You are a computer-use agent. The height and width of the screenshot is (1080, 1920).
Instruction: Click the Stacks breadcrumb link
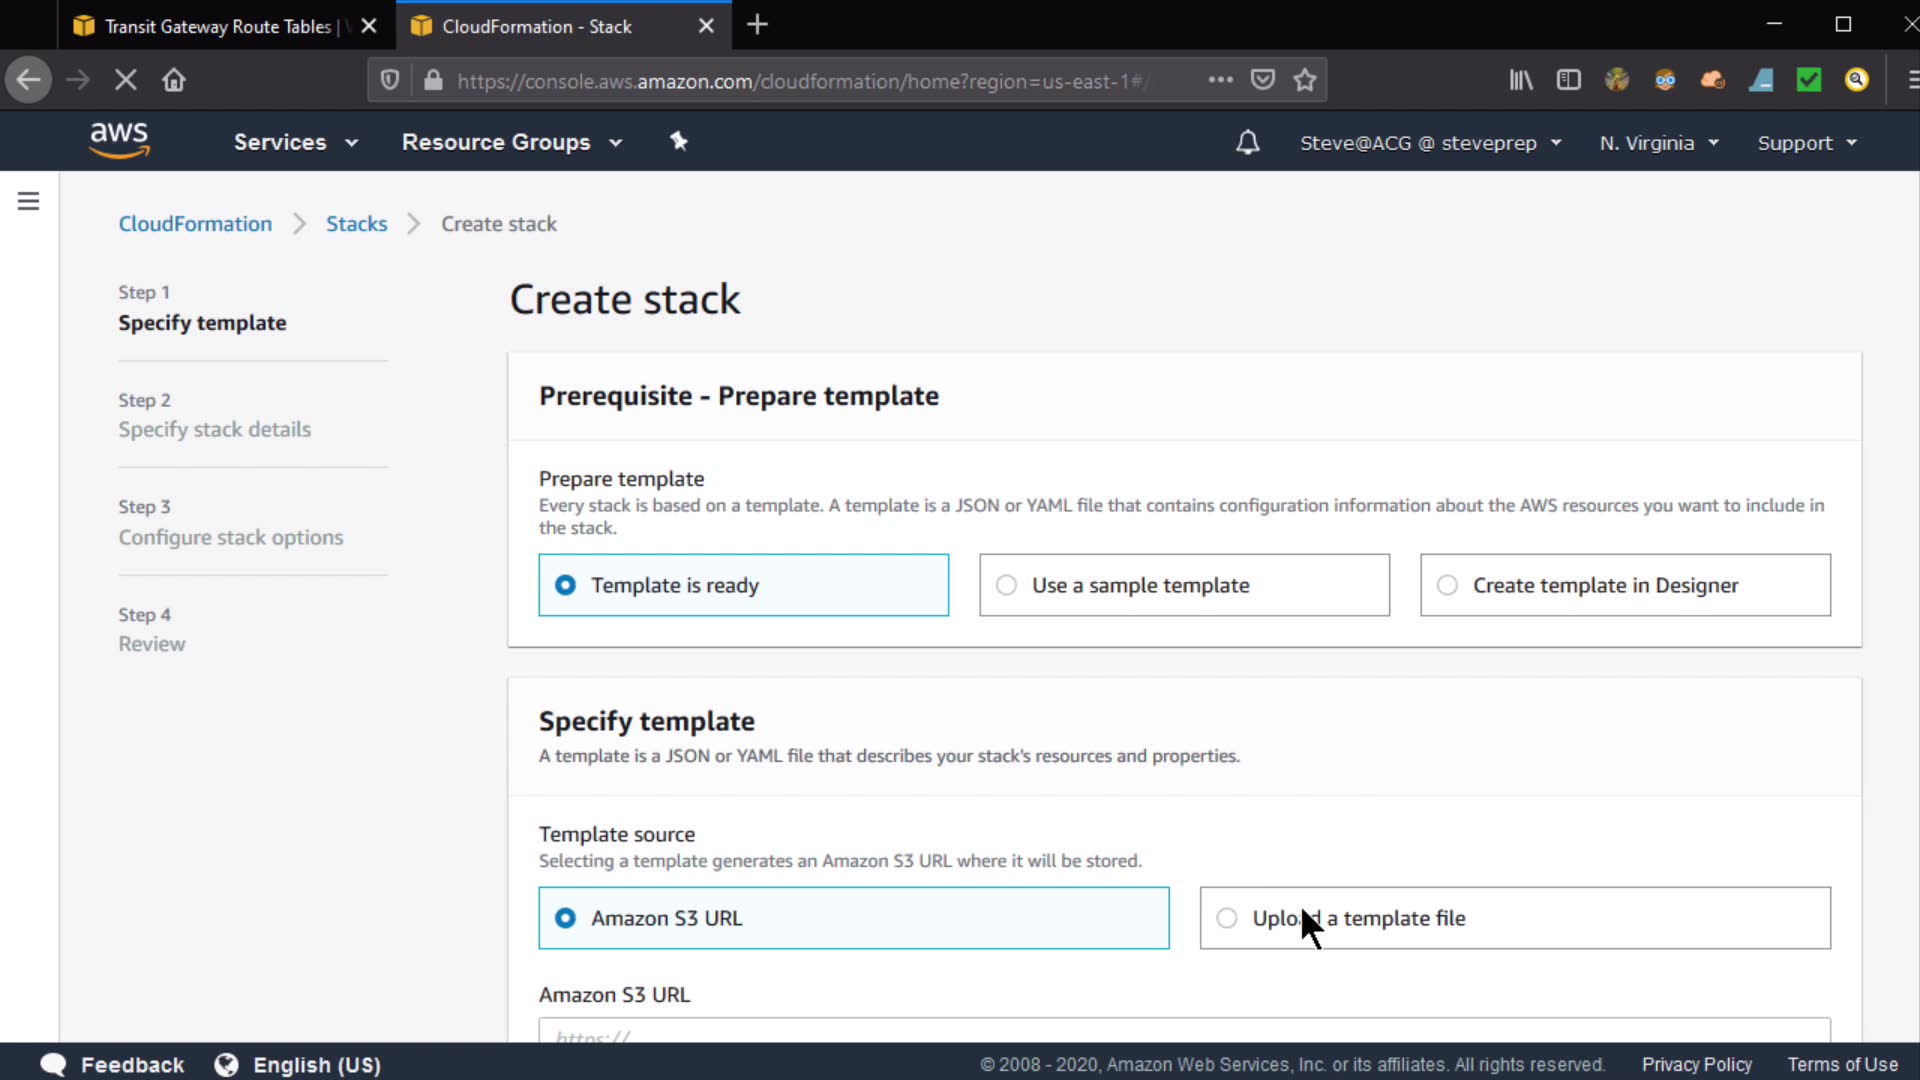(356, 224)
